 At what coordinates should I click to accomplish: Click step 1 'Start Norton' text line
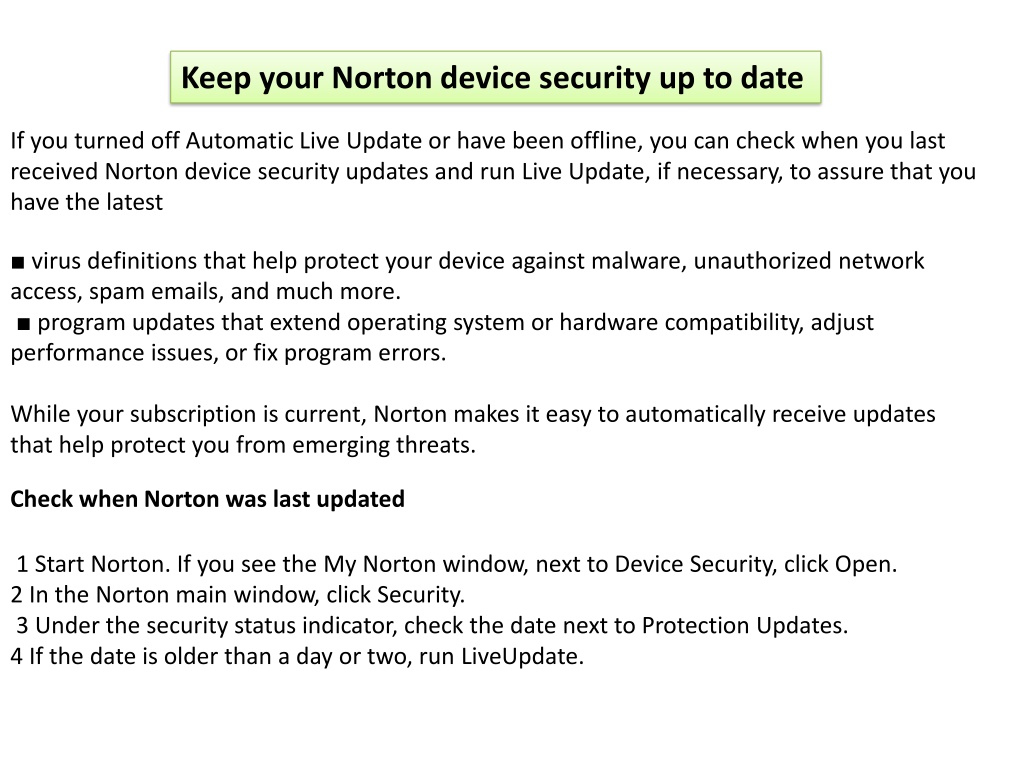coord(456,564)
